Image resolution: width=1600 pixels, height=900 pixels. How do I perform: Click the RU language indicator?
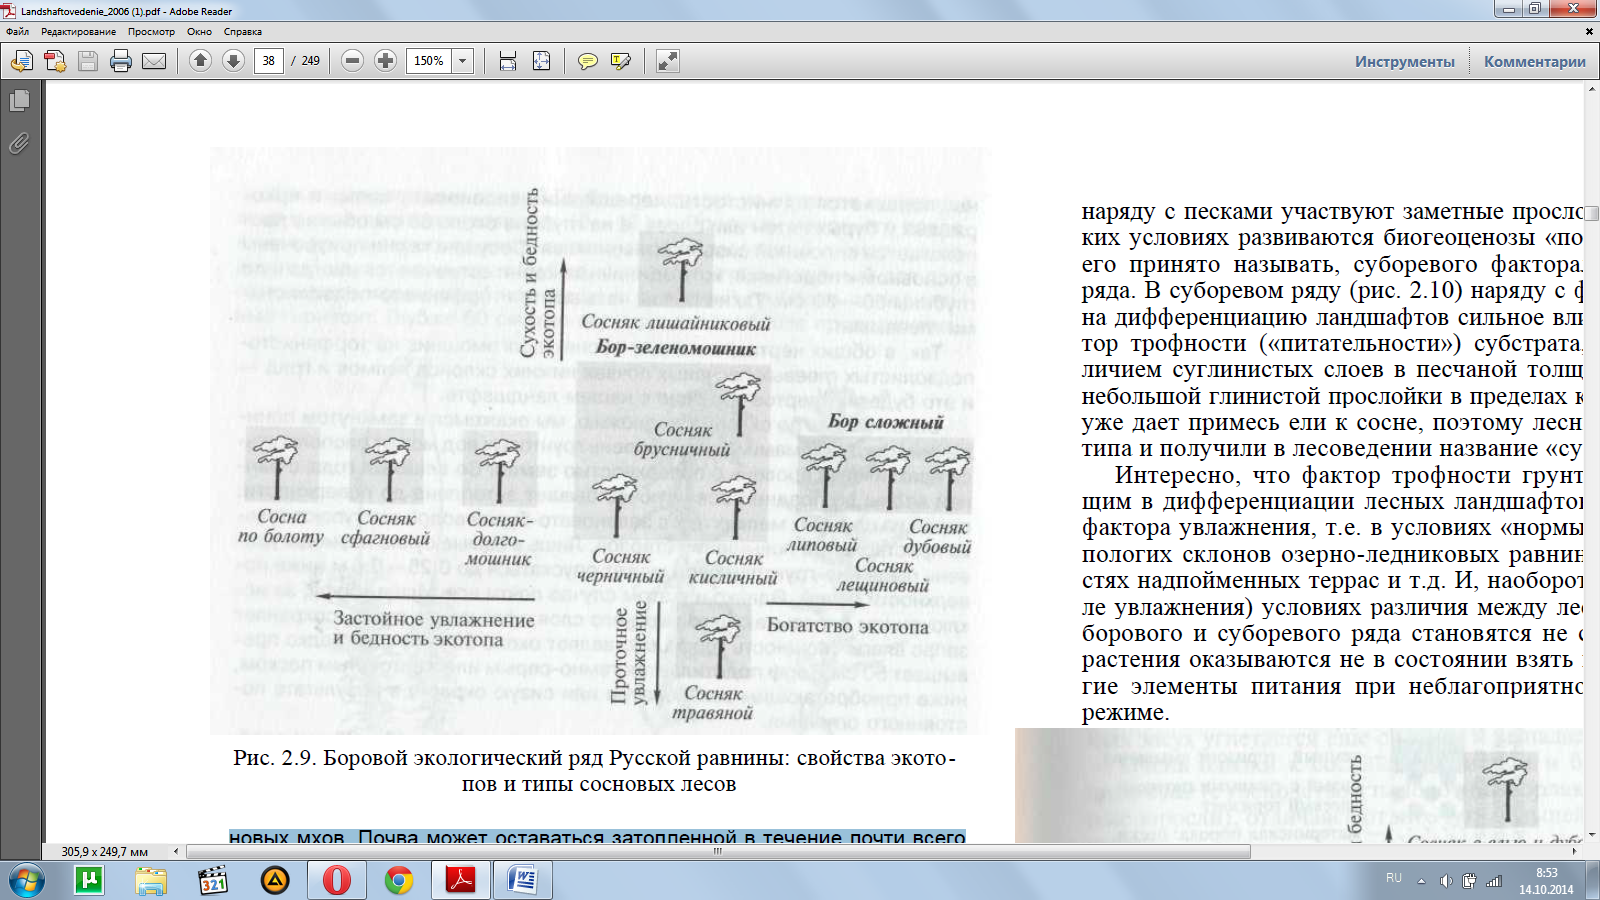[1394, 878]
